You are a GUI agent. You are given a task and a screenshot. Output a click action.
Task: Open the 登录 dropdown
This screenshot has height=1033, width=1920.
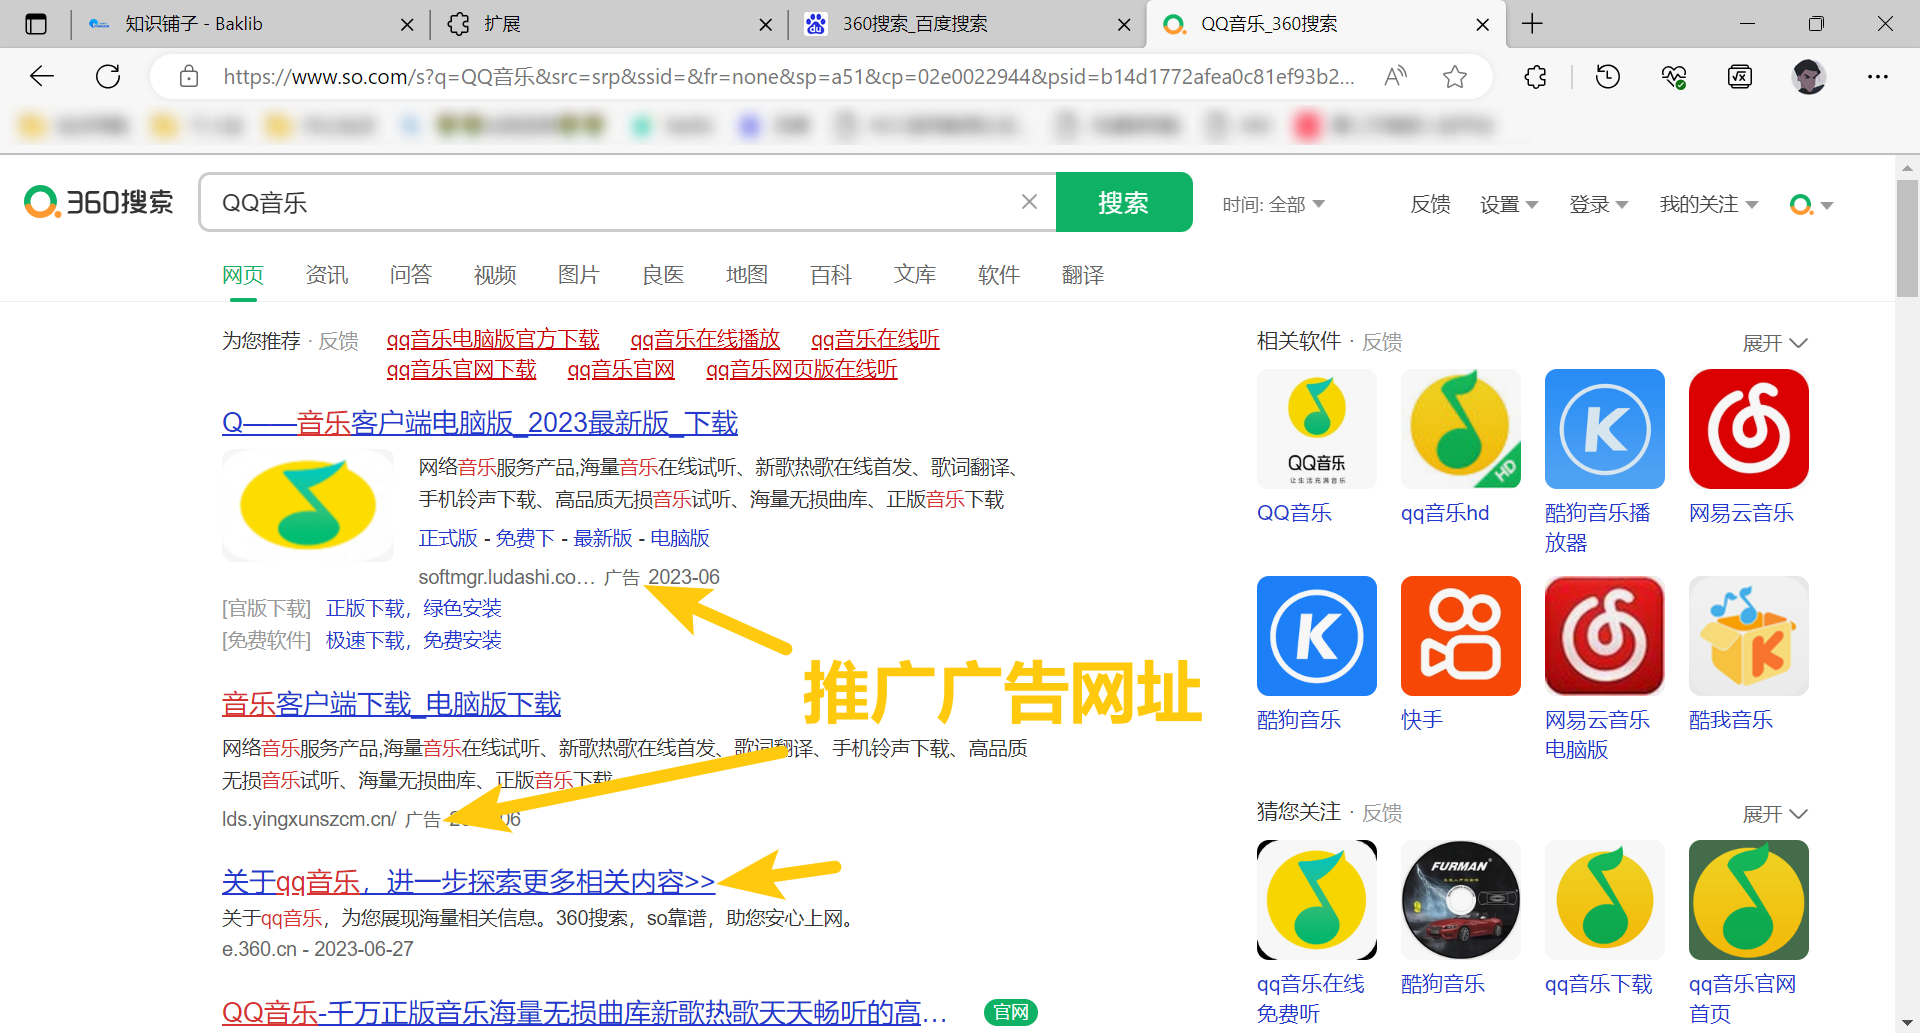1599,204
